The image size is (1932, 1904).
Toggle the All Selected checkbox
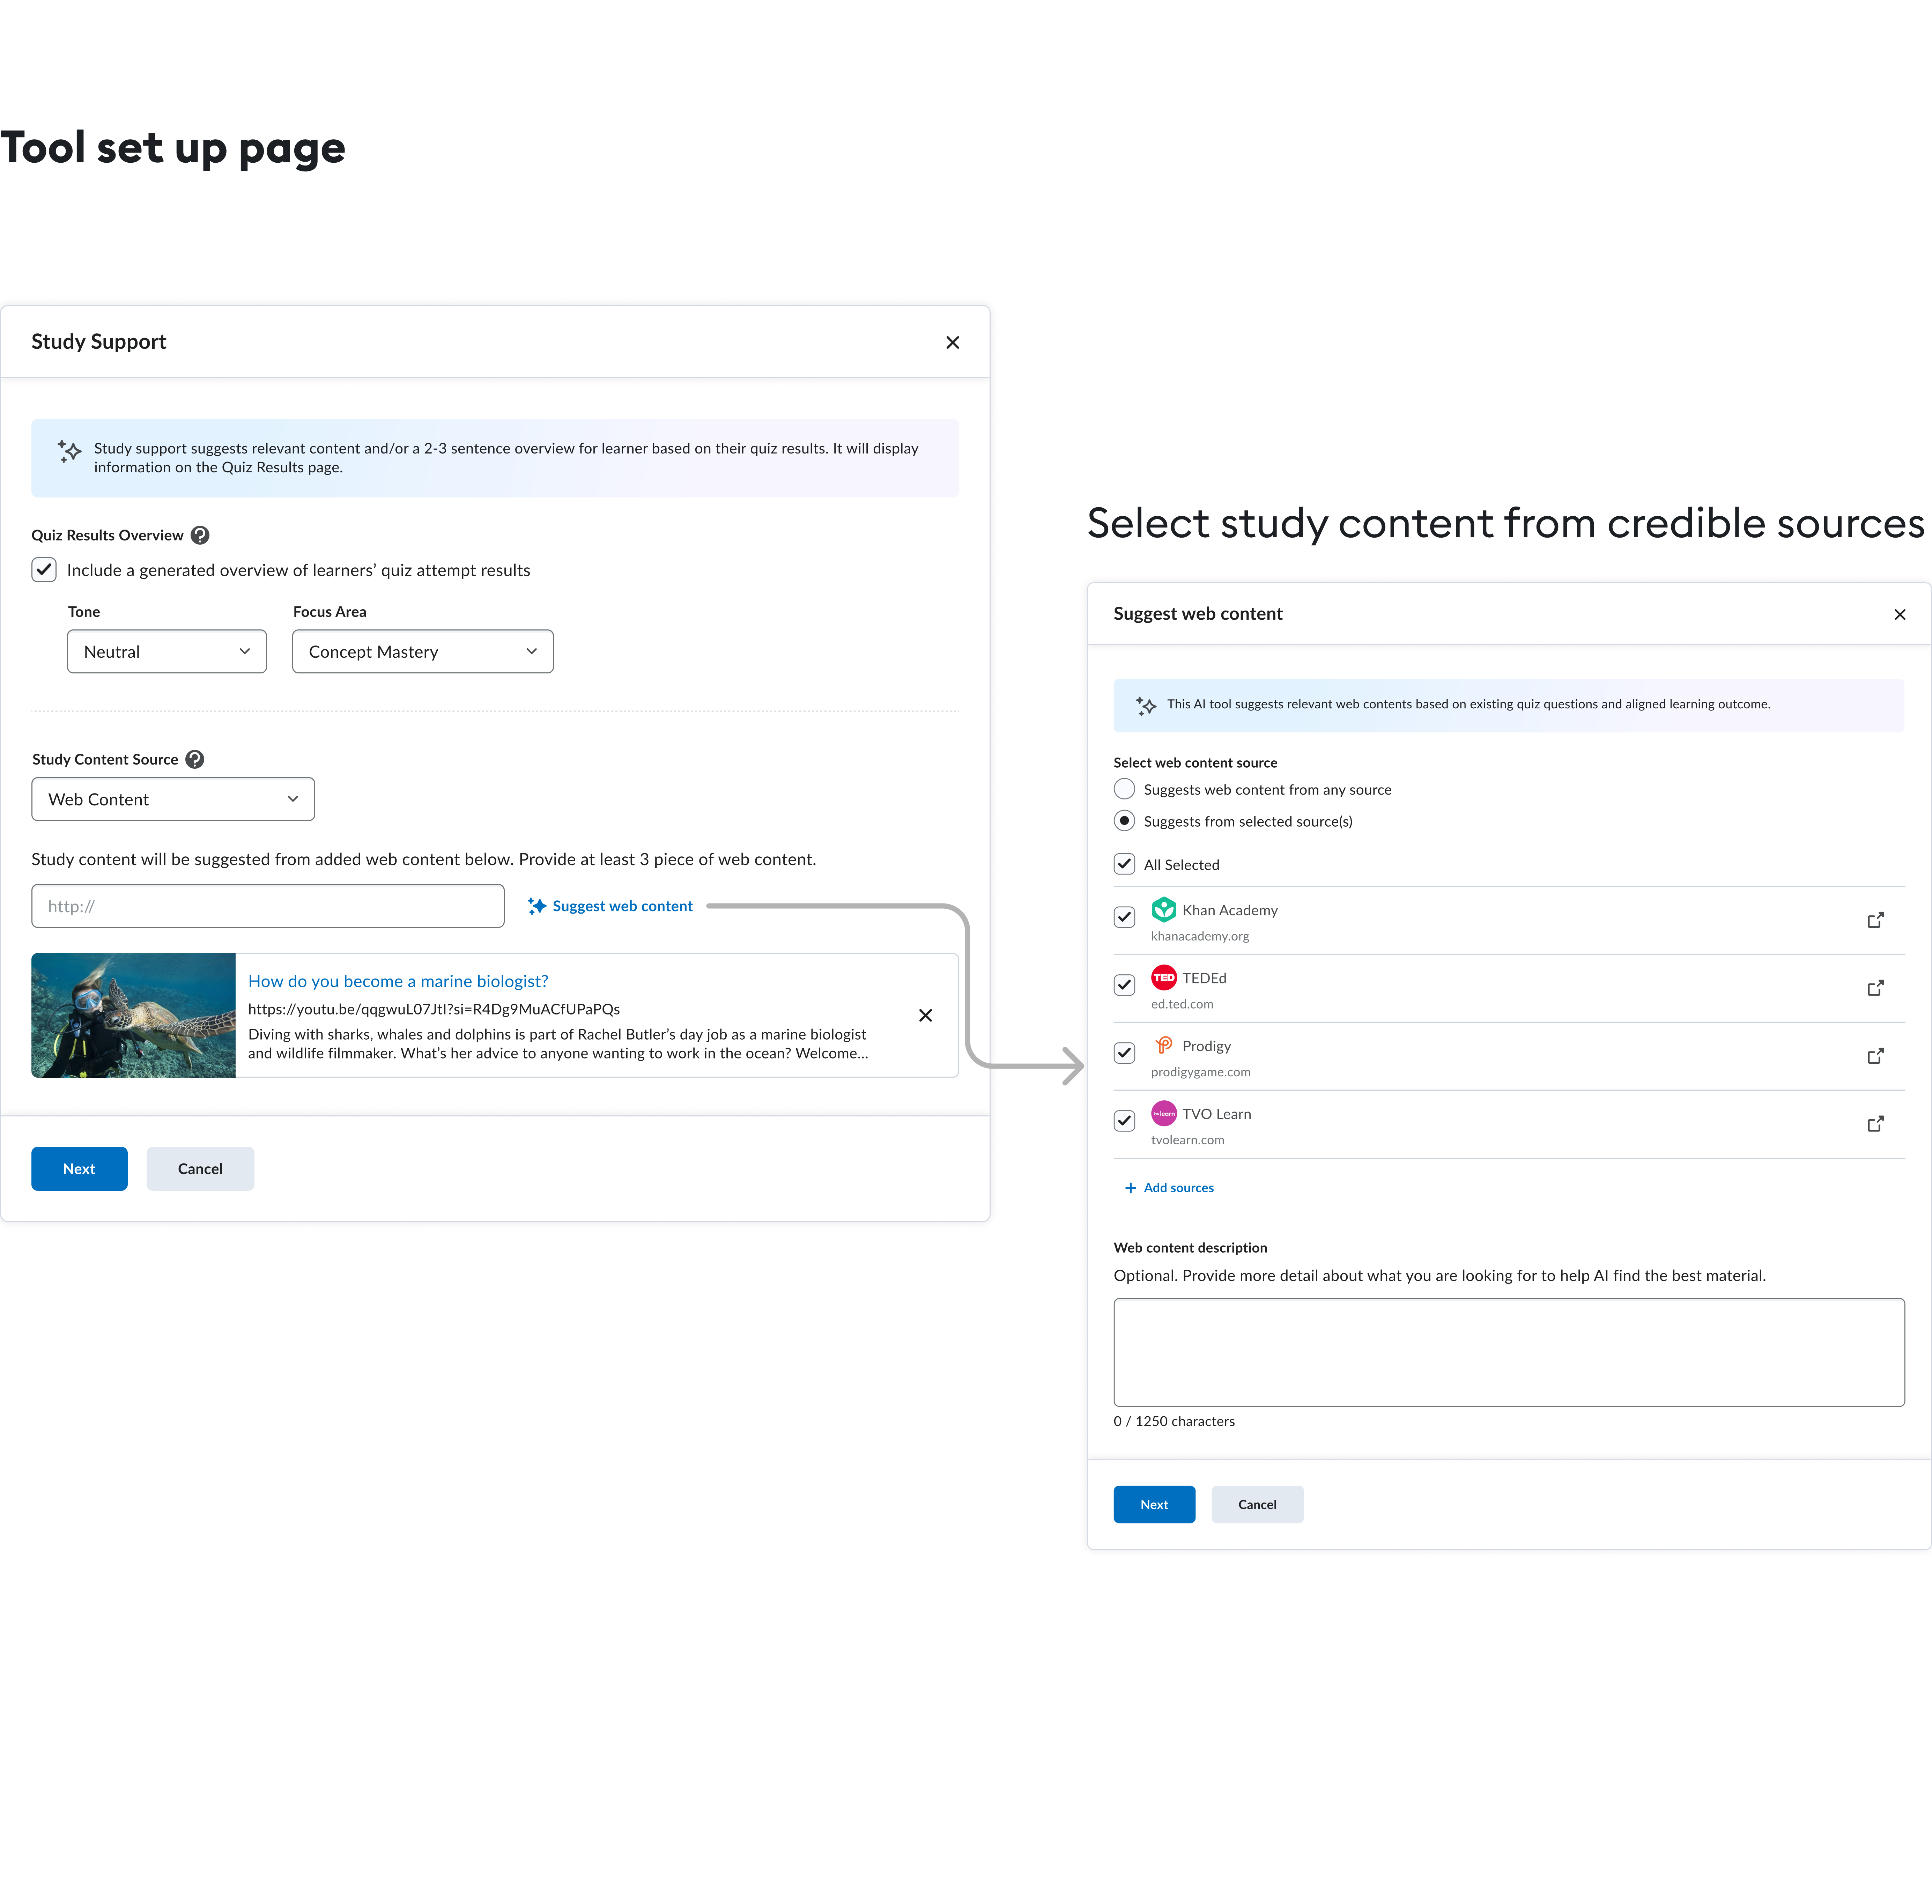point(1124,864)
